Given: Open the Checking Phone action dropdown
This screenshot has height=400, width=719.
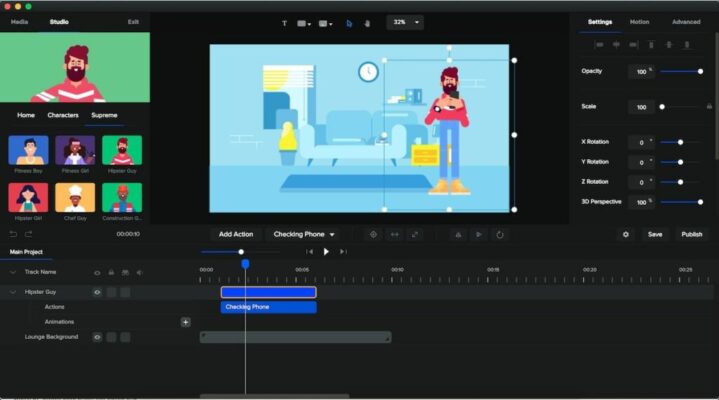Looking at the screenshot, I should (x=304, y=234).
